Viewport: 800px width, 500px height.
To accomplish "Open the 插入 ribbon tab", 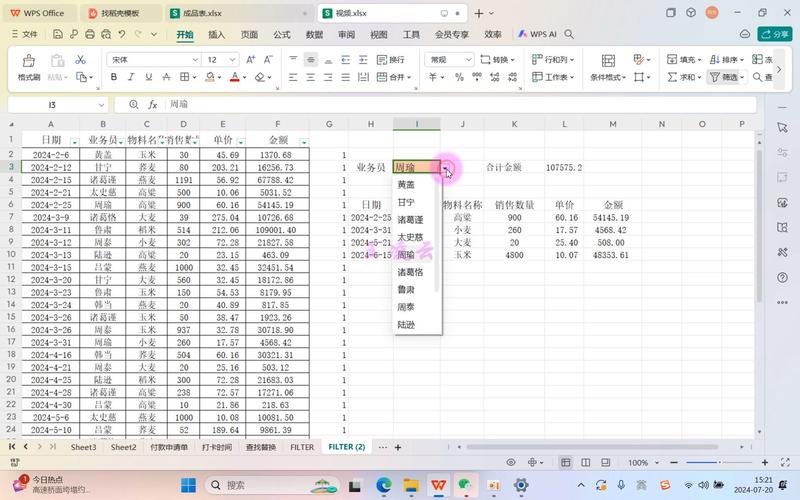I will pos(216,34).
